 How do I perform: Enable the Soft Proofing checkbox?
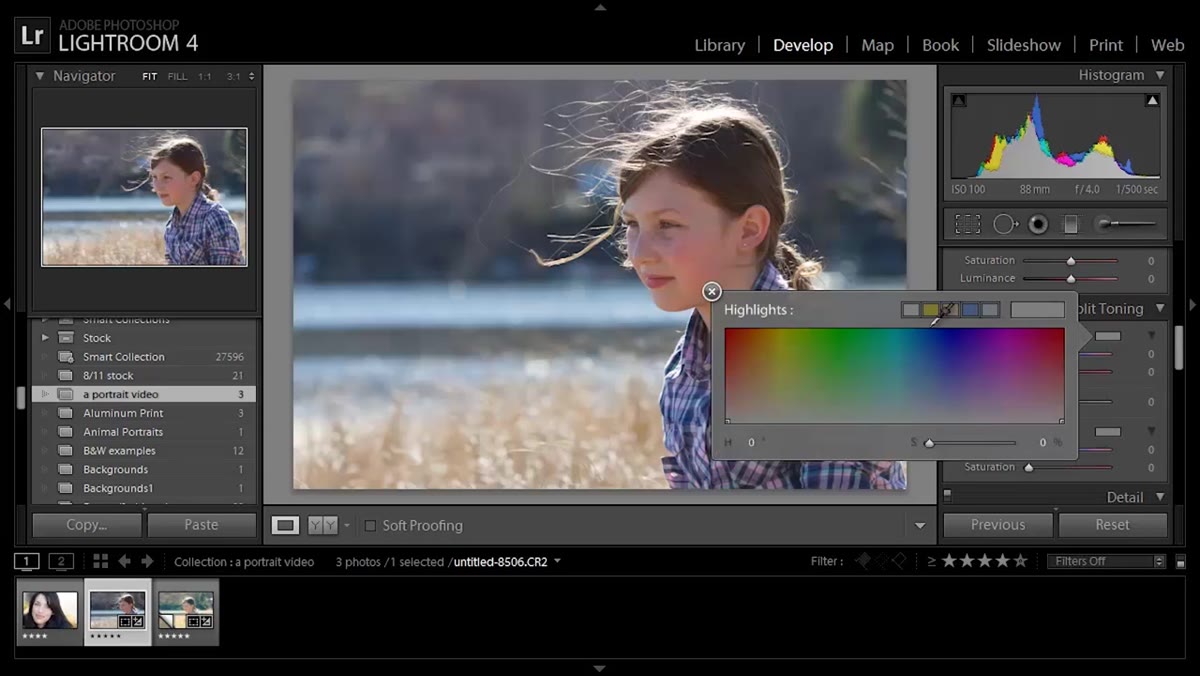[x=370, y=525]
